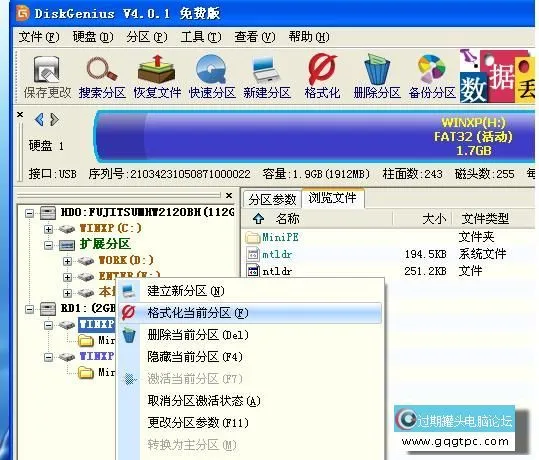Choose Delete Current Partition (删除当前分区) menu entry
This screenshot has width=539, height=460.
tap(251, 335)
